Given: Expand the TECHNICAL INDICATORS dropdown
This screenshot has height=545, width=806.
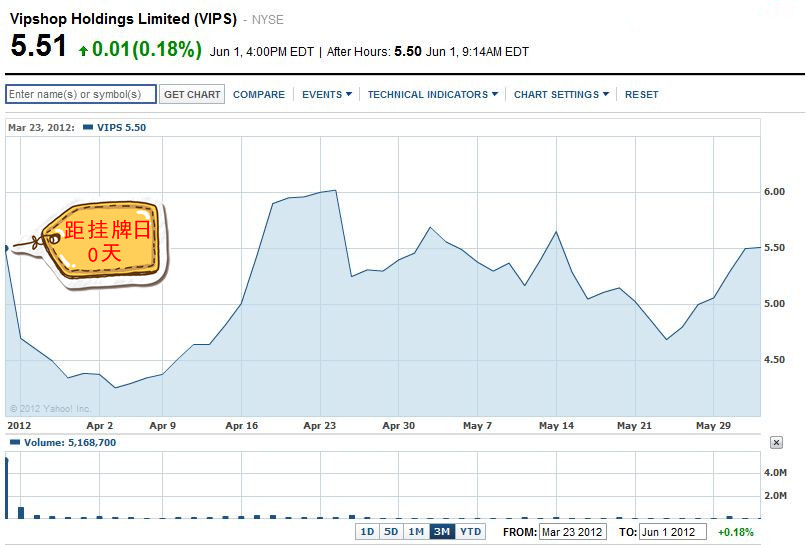Looking at the screenshot, I should 433,95.
